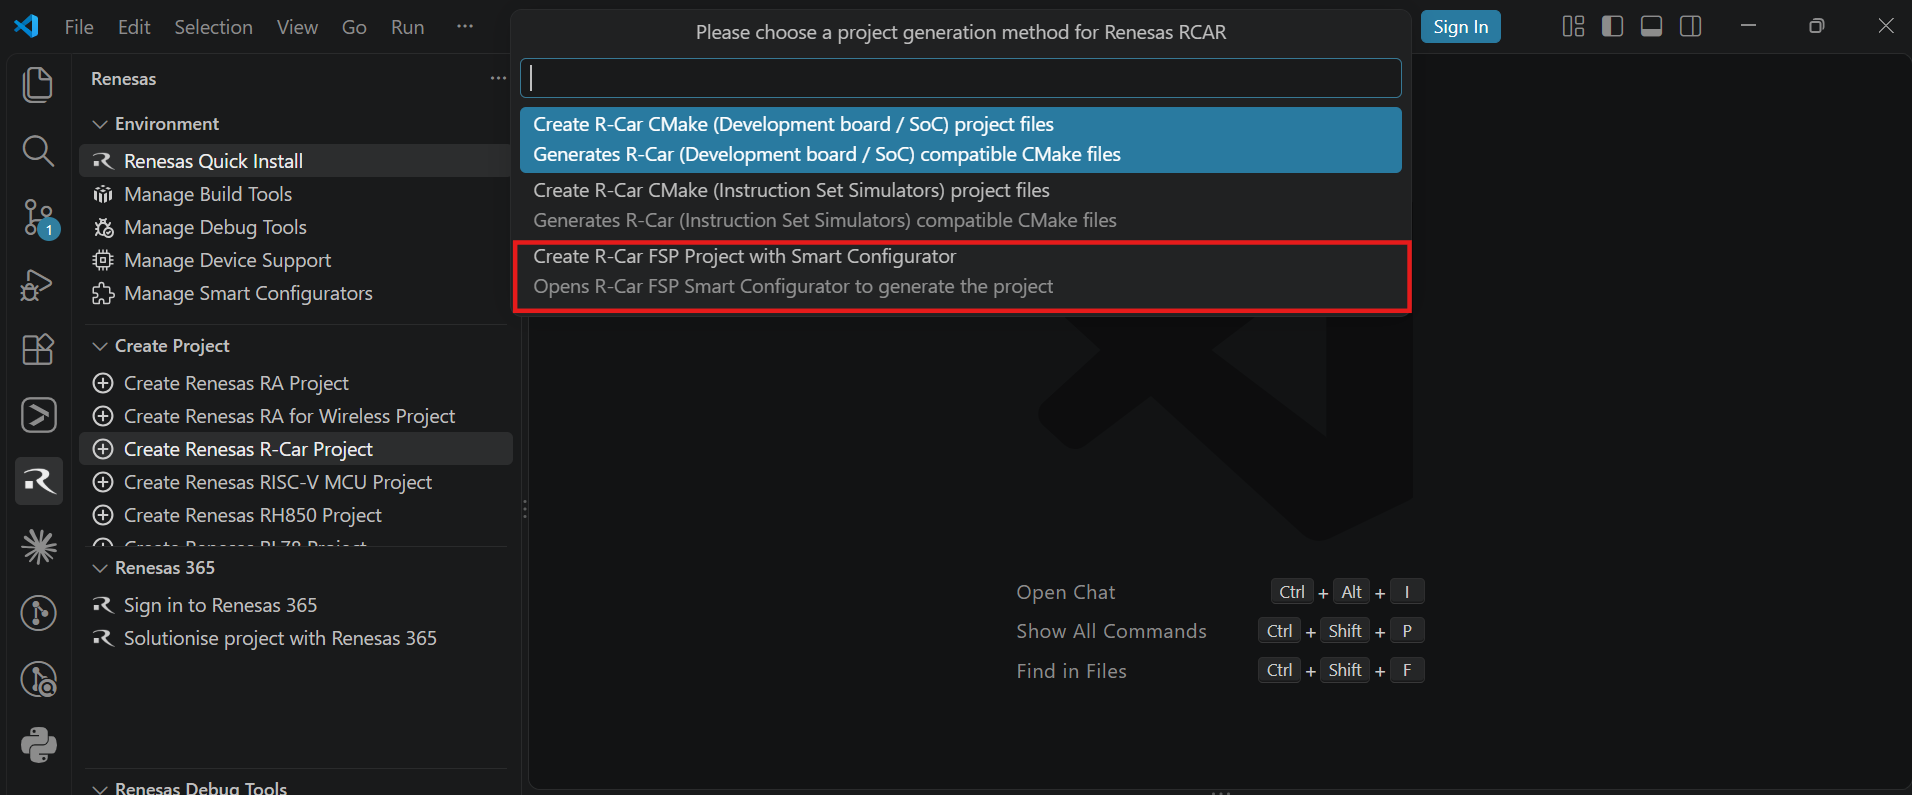Show the hidden menu bar items

[465, 27]
